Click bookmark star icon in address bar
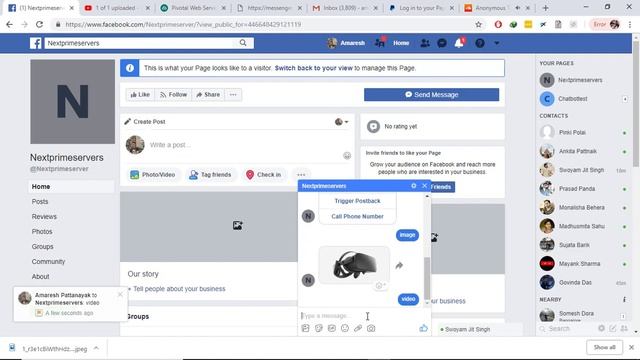Screen dimensions: 640x360 (478, 24)
